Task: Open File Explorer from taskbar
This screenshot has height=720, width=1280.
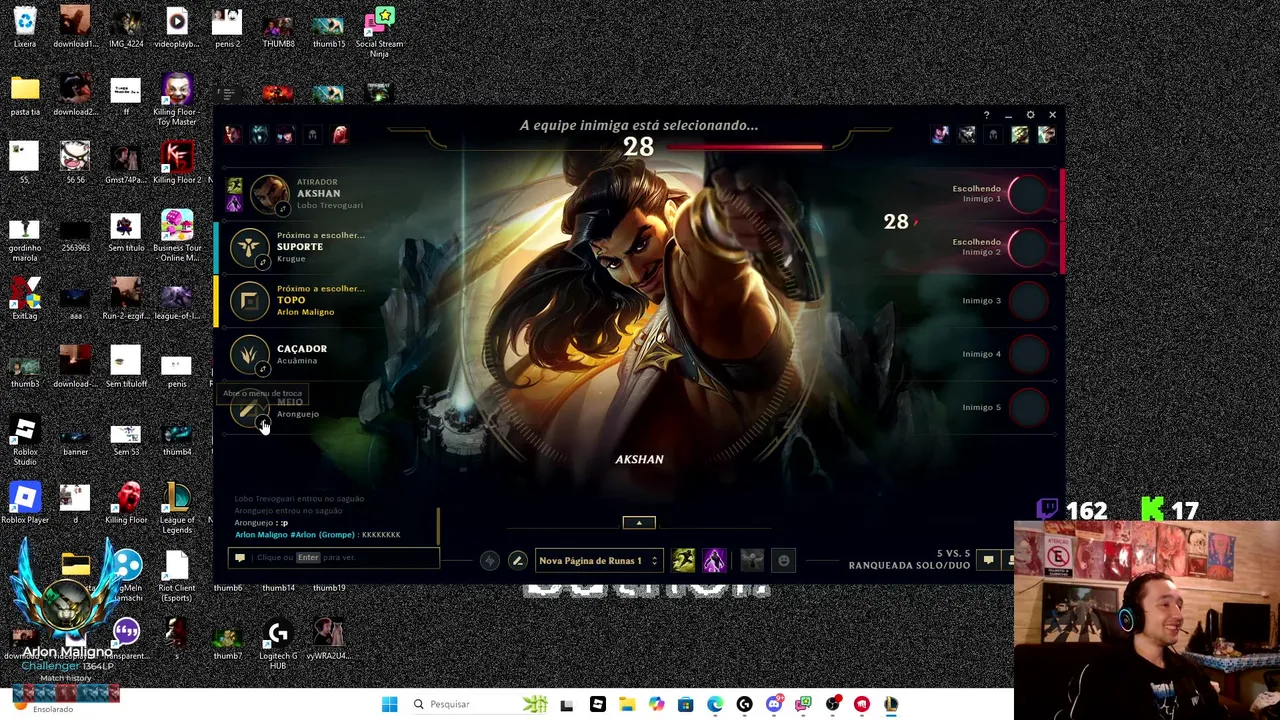Action: (627, 704)
